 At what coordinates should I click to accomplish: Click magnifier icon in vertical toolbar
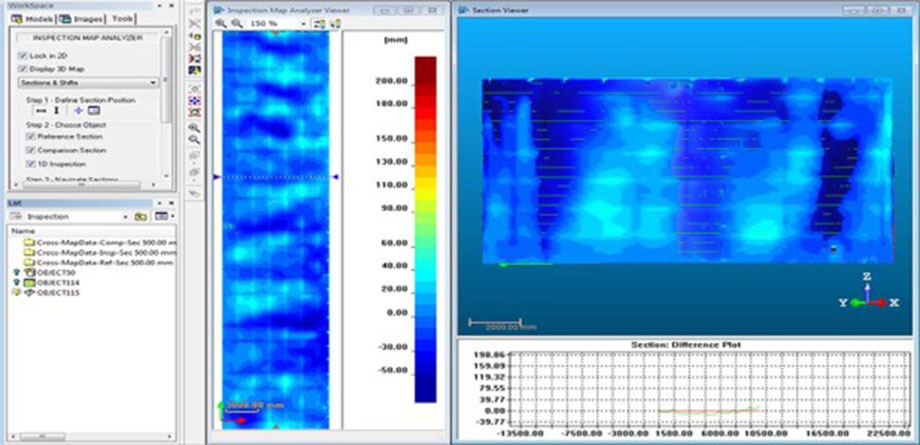pos(194,128)
